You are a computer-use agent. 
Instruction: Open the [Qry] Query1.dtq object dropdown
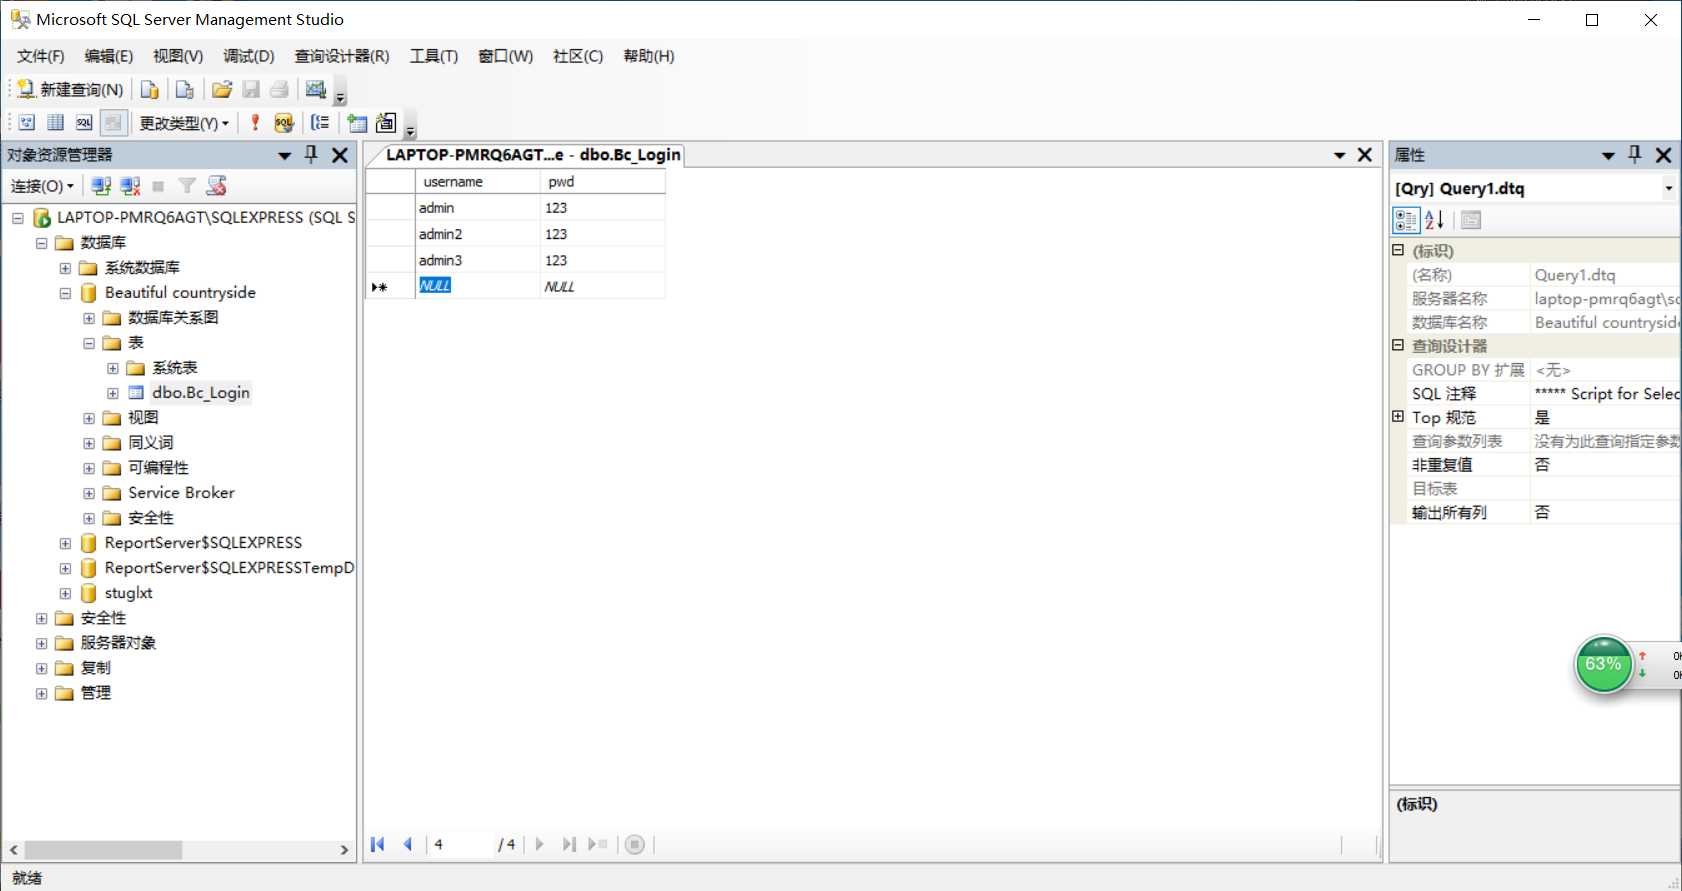click(x=1668, y=188)
